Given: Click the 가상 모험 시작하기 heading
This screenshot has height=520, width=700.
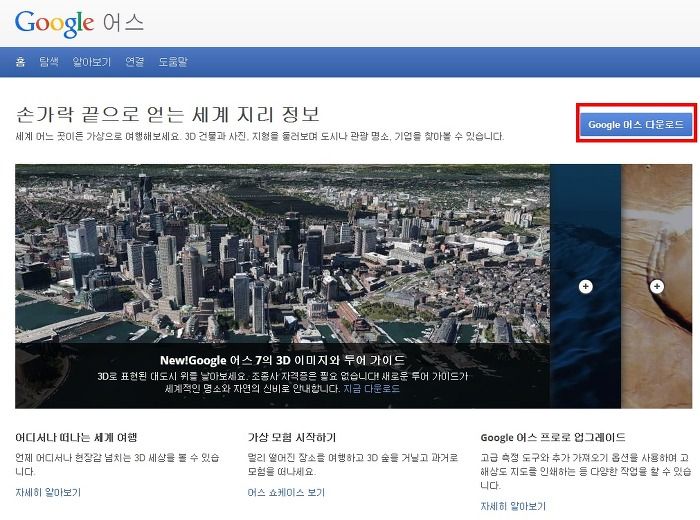Looking at the screenshot, I should (292, 437).
